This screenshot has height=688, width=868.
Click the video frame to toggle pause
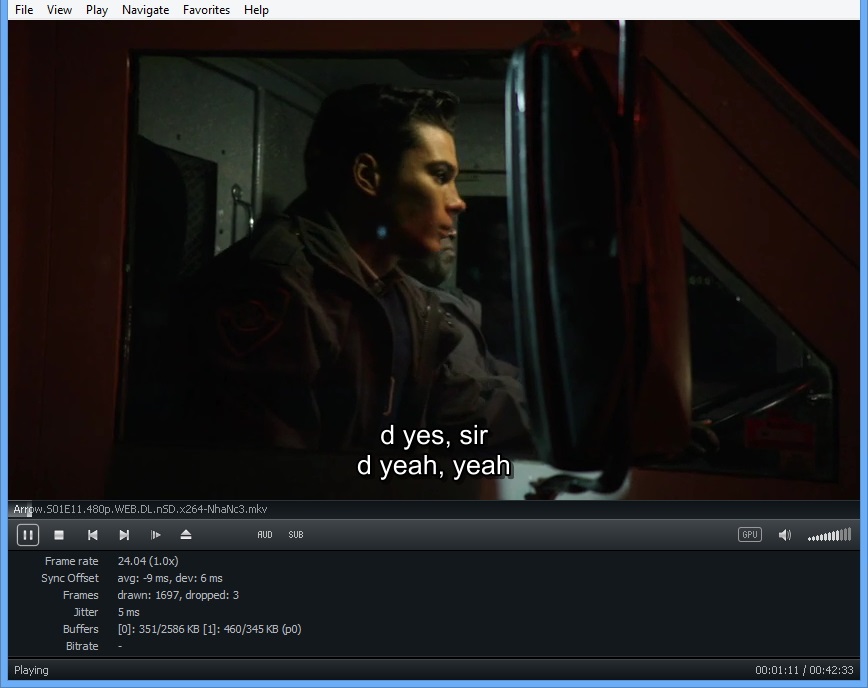(434, 260)
